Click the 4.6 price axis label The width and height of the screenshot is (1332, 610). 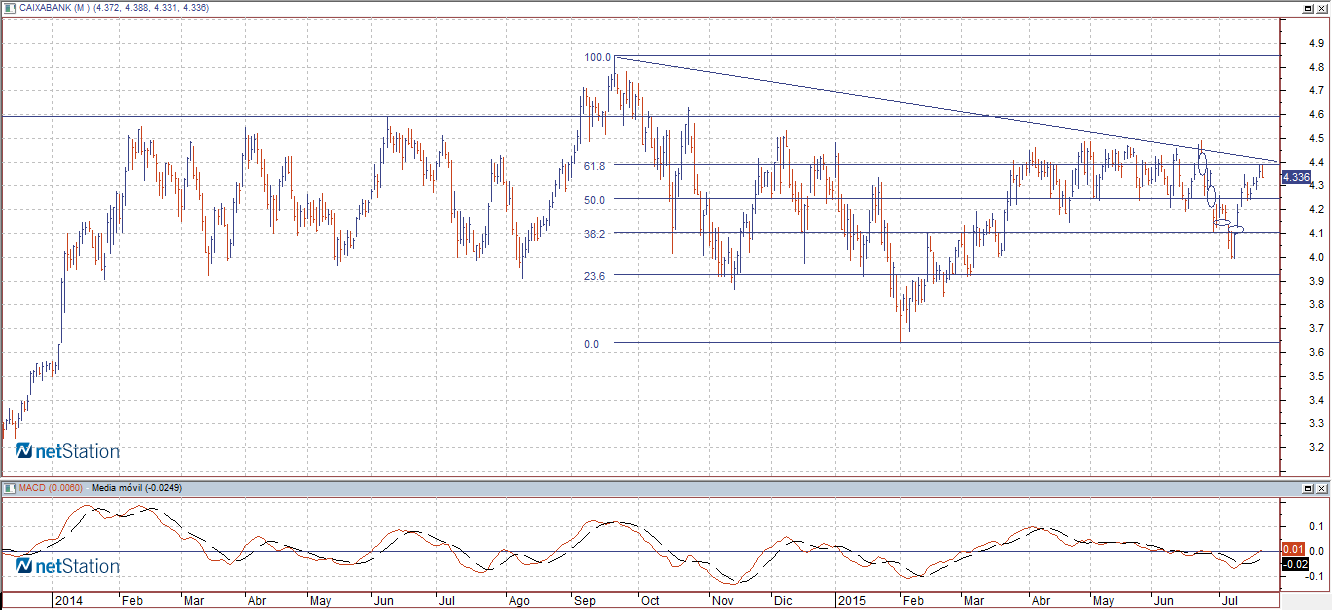pyautogui.click(x=1317, y=115)
